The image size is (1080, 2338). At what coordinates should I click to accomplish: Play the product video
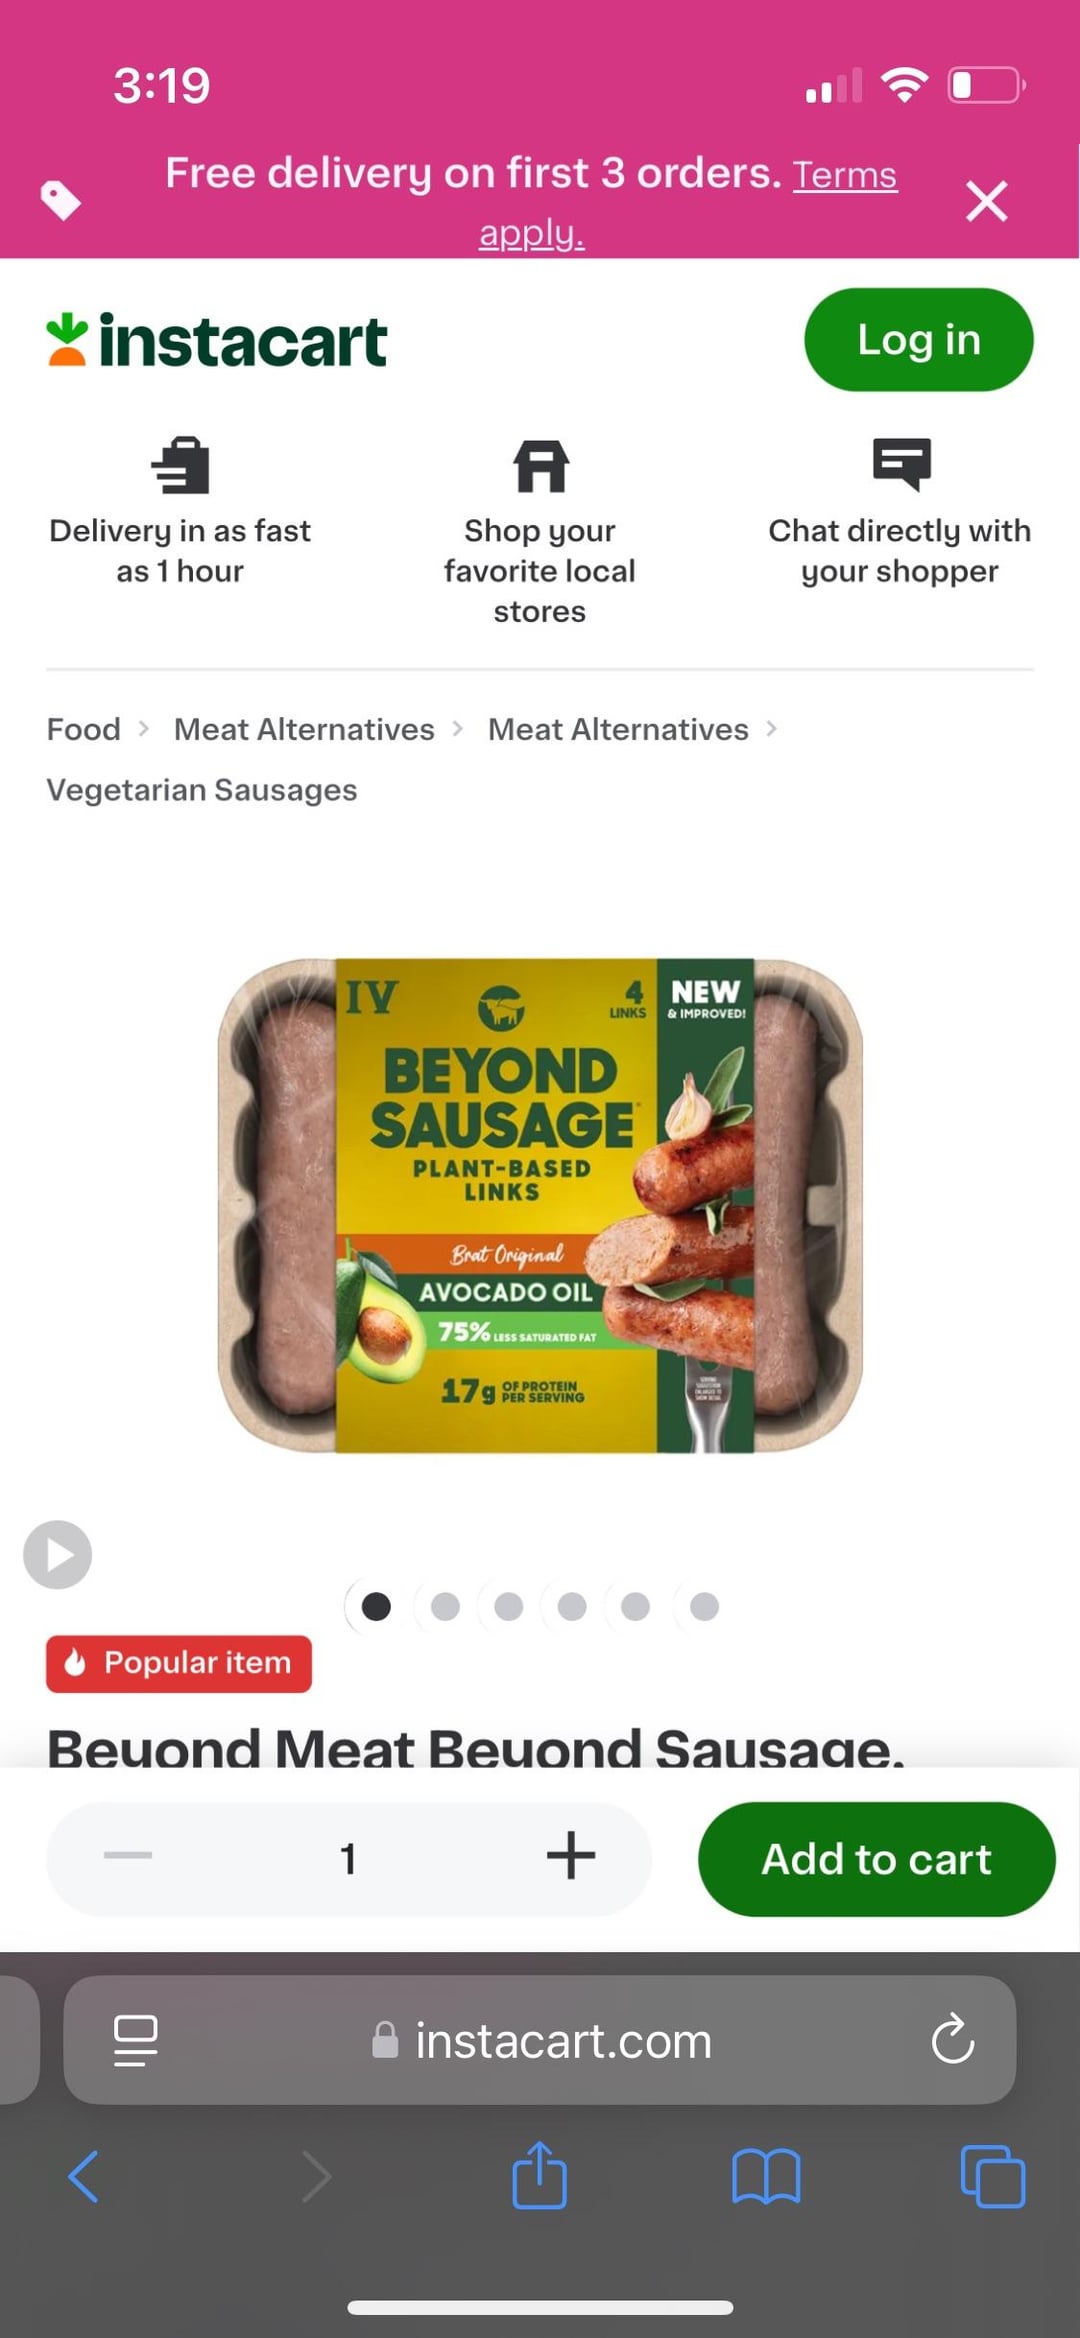coord(57,1554)
